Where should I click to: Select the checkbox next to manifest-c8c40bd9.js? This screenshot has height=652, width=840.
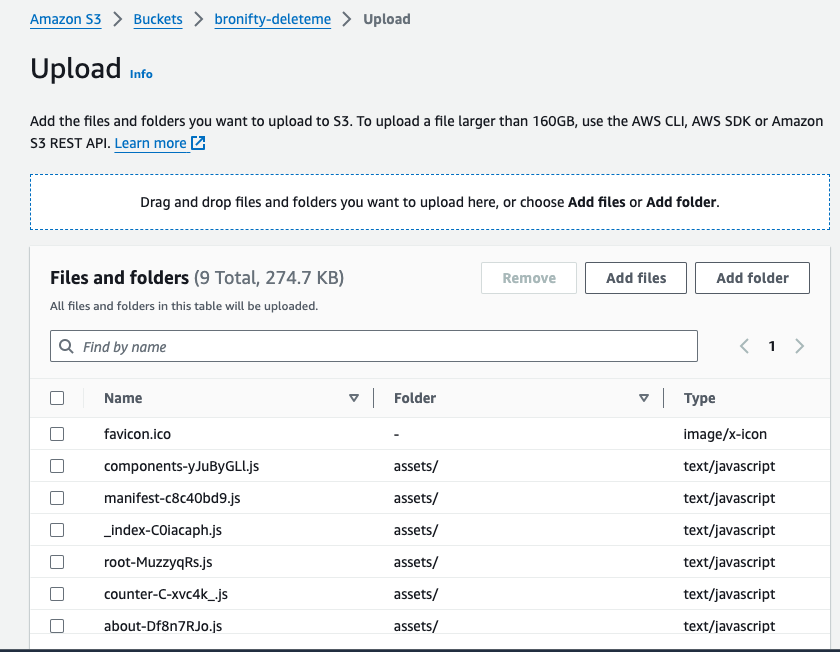click(x=57, y=497)
